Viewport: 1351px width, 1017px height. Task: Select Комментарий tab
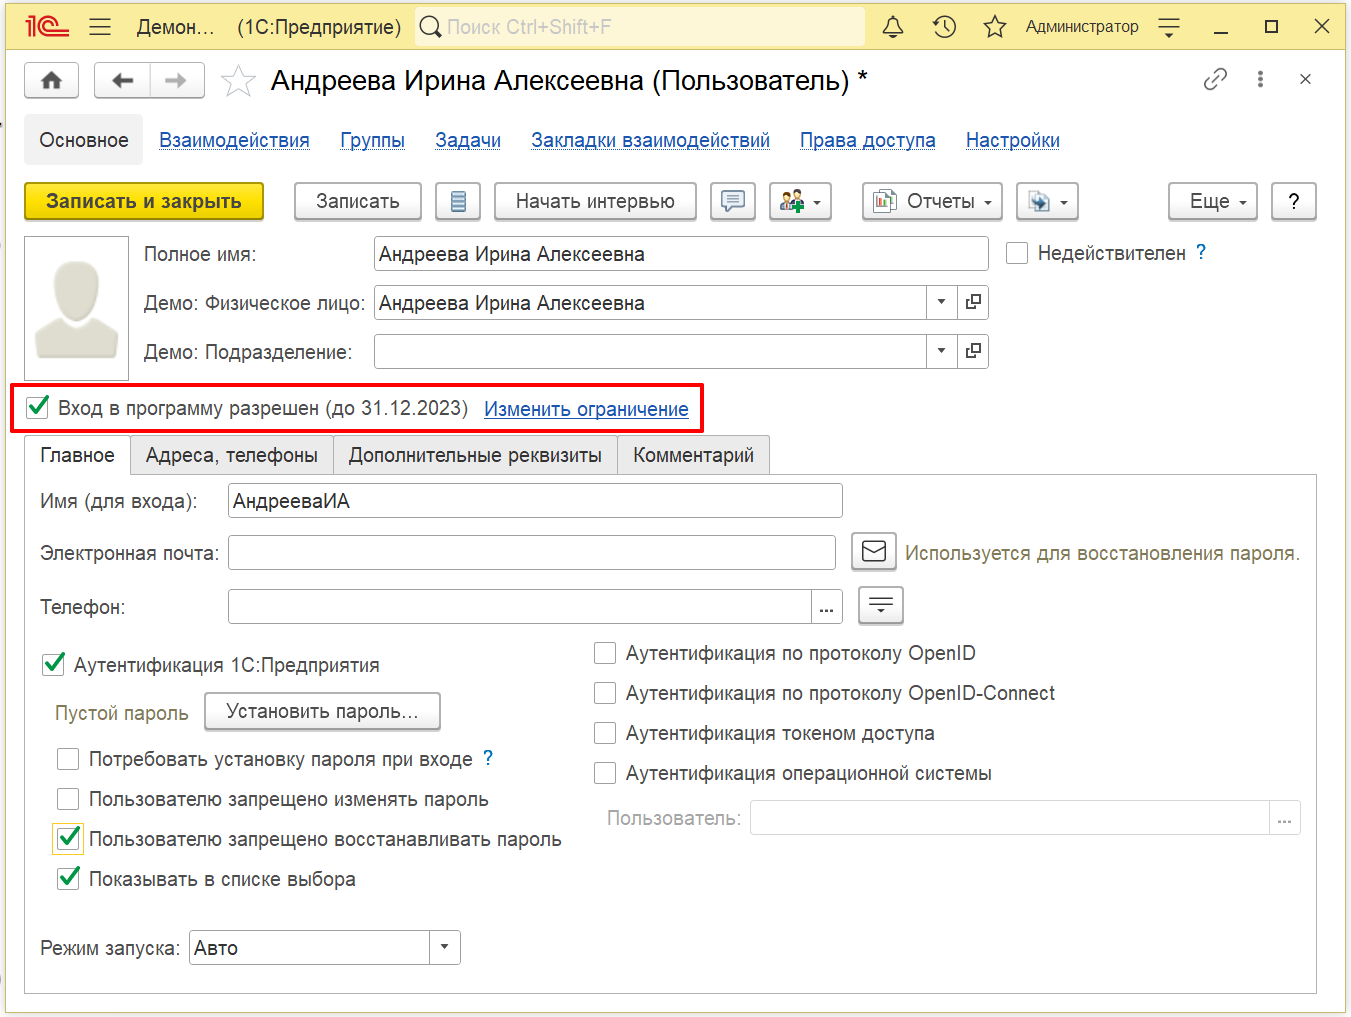(x=693, y=455)
